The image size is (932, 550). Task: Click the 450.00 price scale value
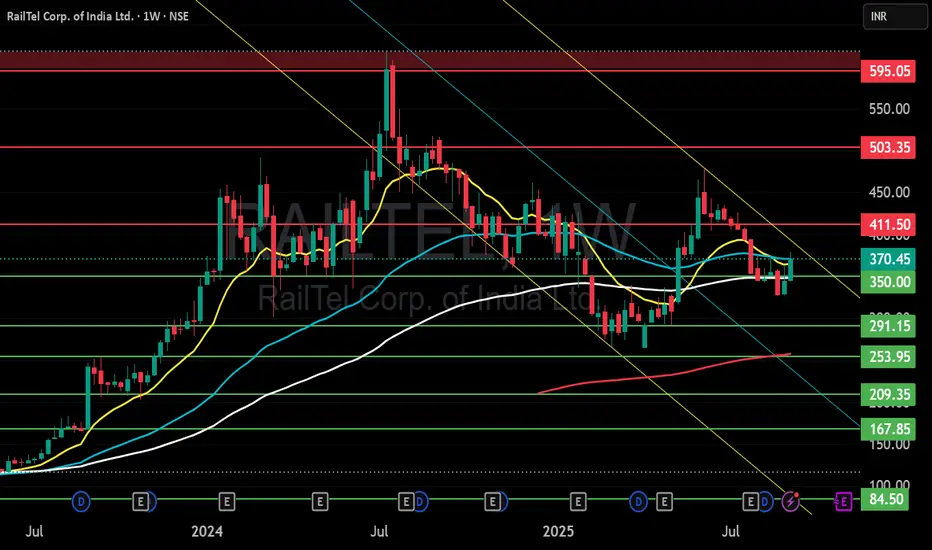point(889,192)
